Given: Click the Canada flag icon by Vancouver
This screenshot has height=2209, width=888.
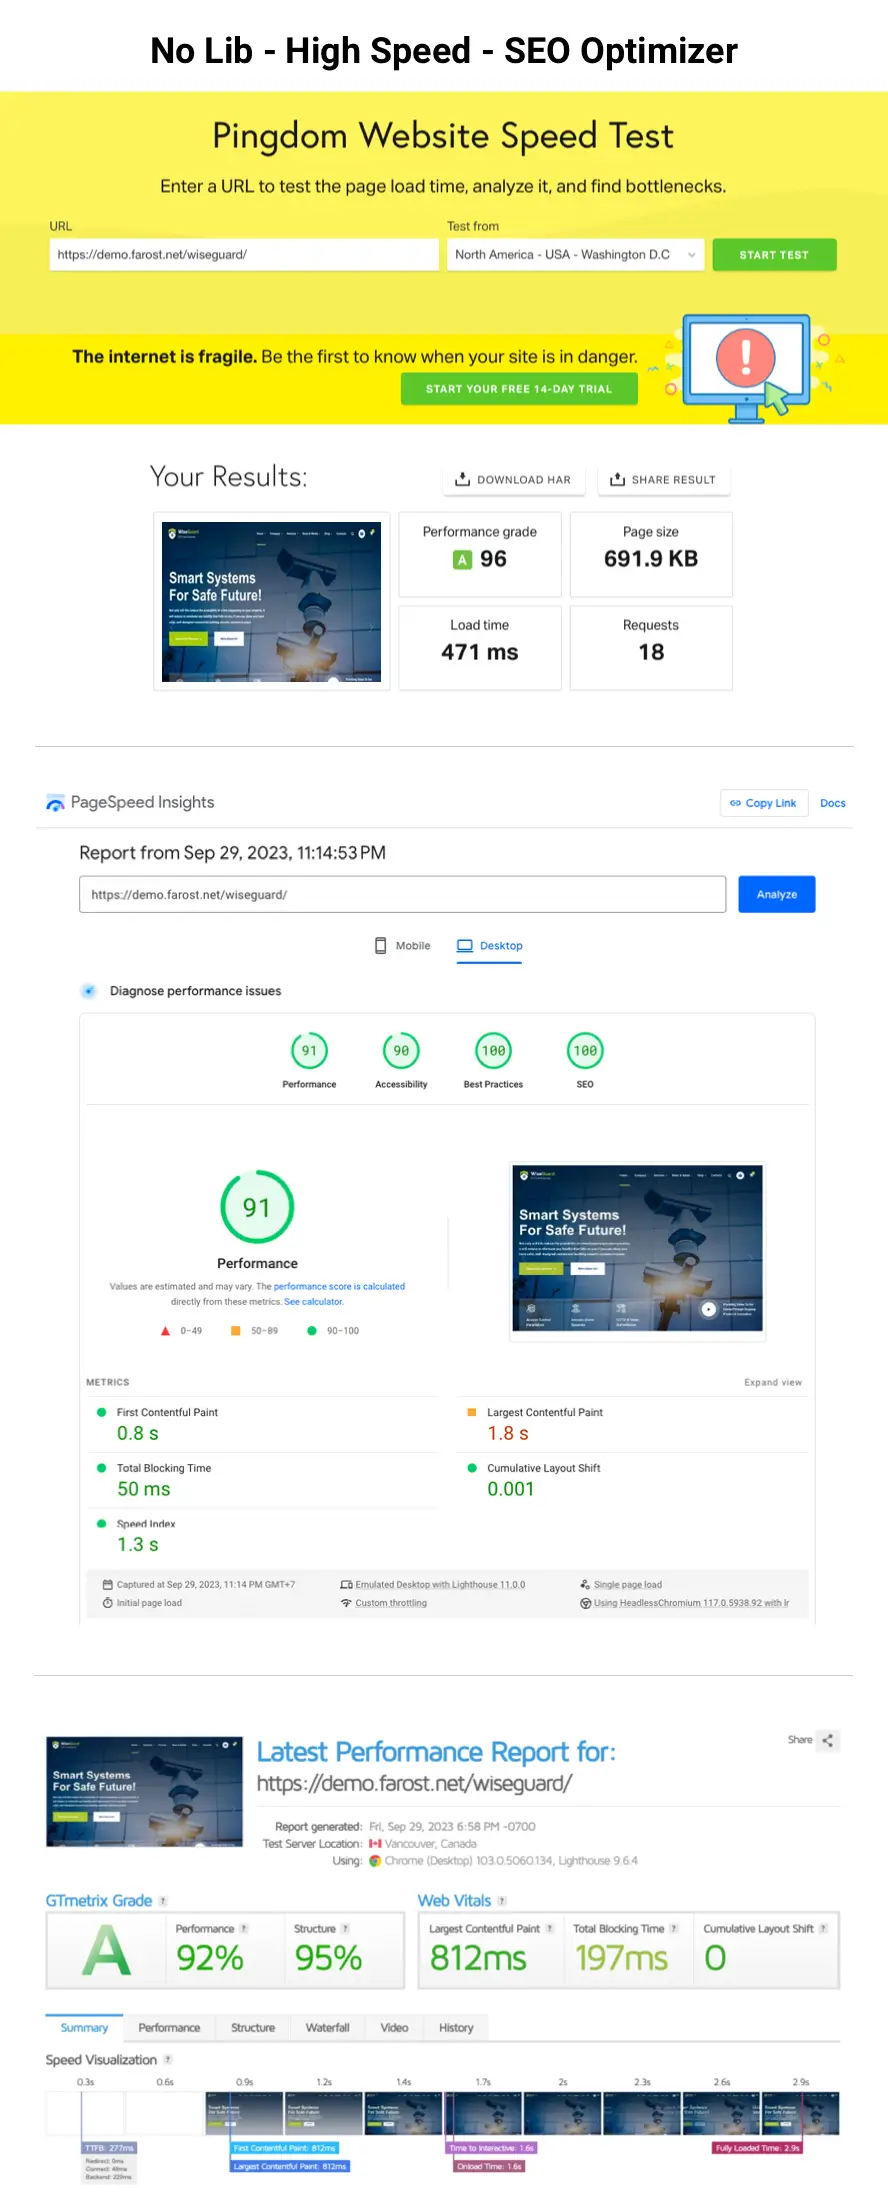Looking at the screenshot, I should [x=375, y=1844].
